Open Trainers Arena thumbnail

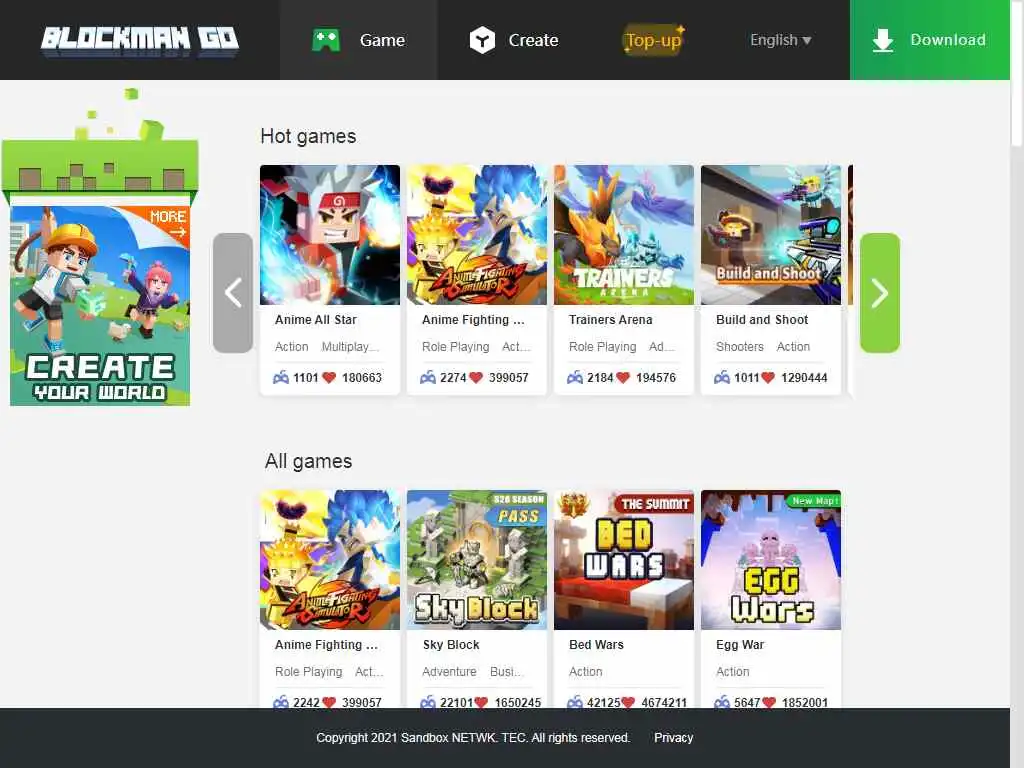click(x=624, y=234)
